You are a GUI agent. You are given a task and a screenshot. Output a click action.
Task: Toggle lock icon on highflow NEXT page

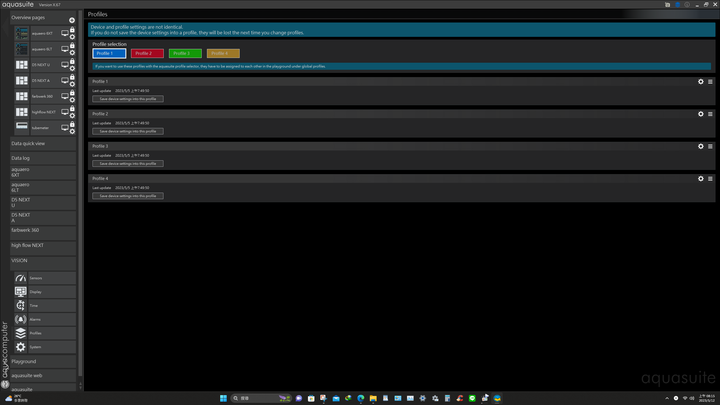click(72, 108)
